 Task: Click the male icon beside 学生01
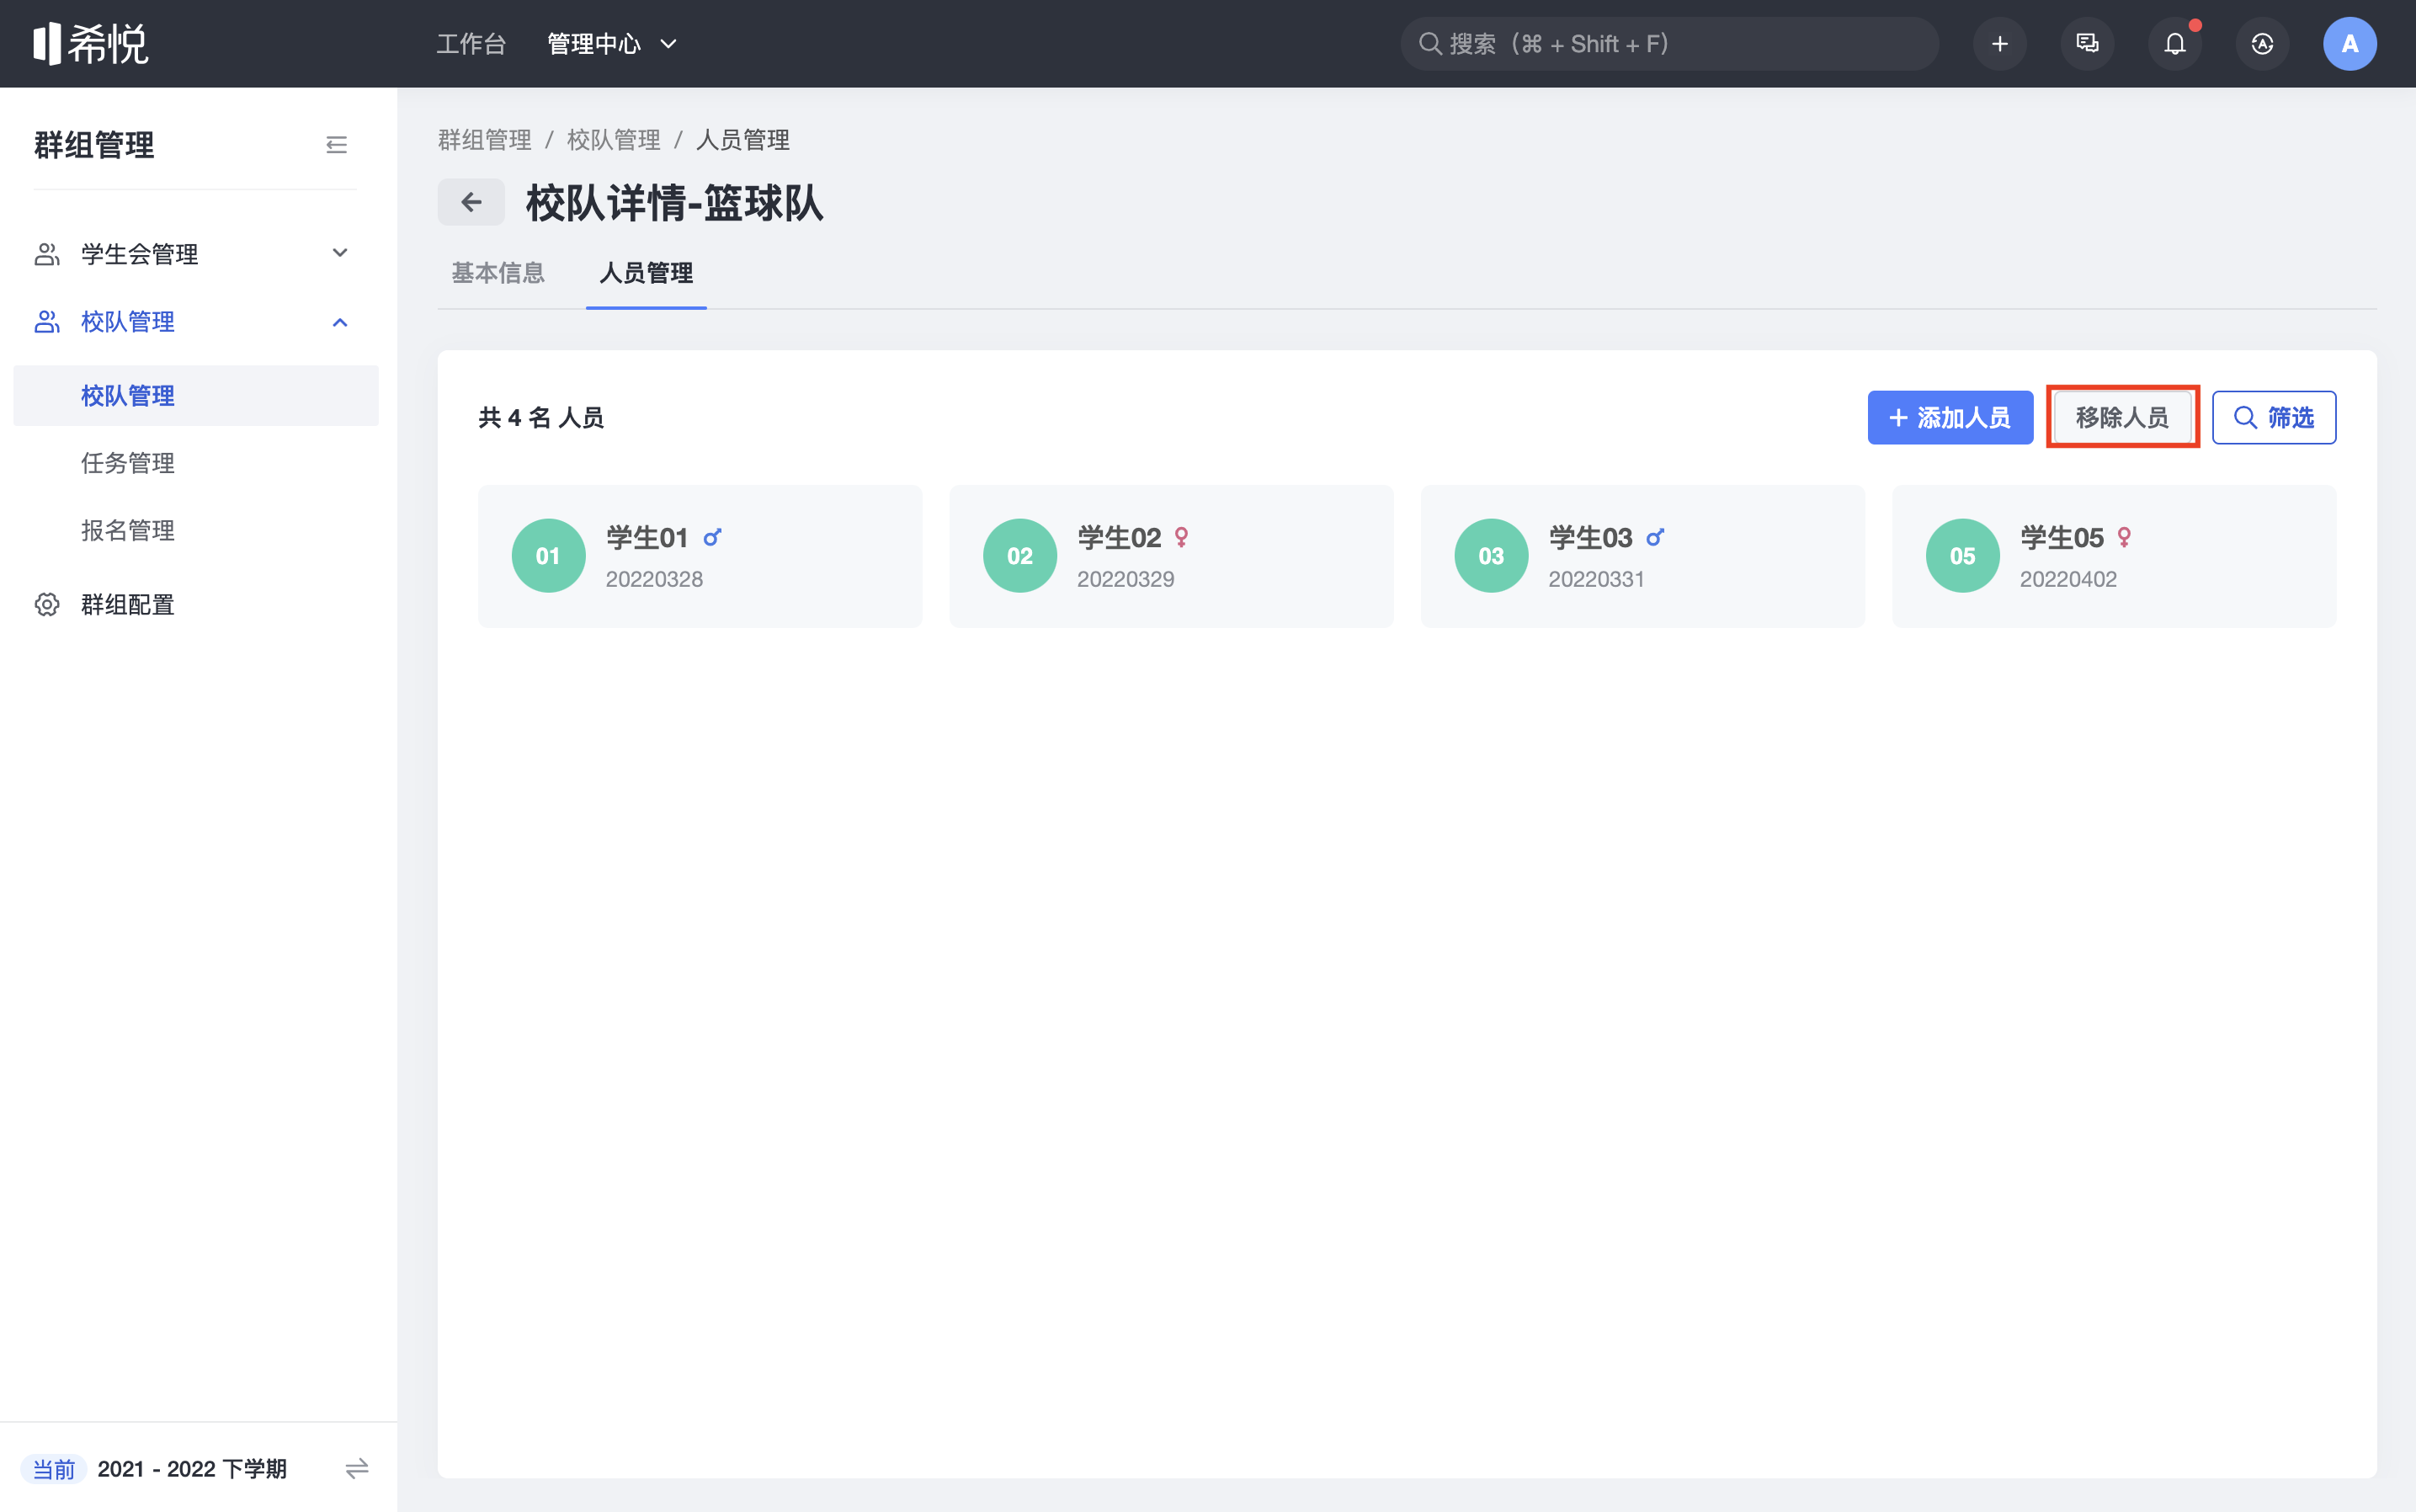[x=712, y=538]
